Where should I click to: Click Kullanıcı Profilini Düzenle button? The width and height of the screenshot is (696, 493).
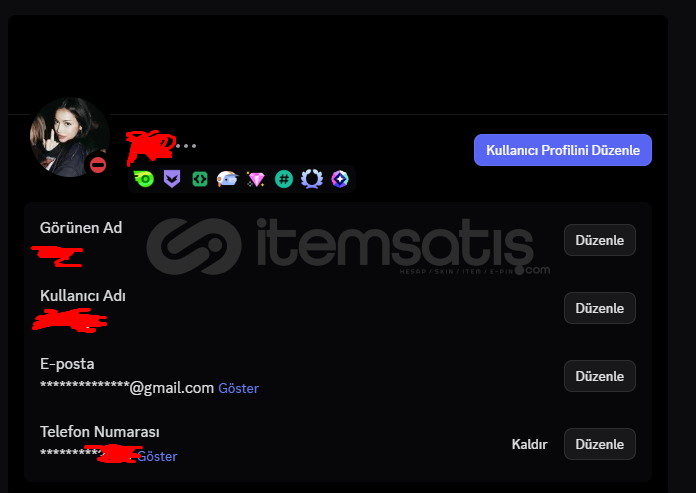(x=563, y=150)
